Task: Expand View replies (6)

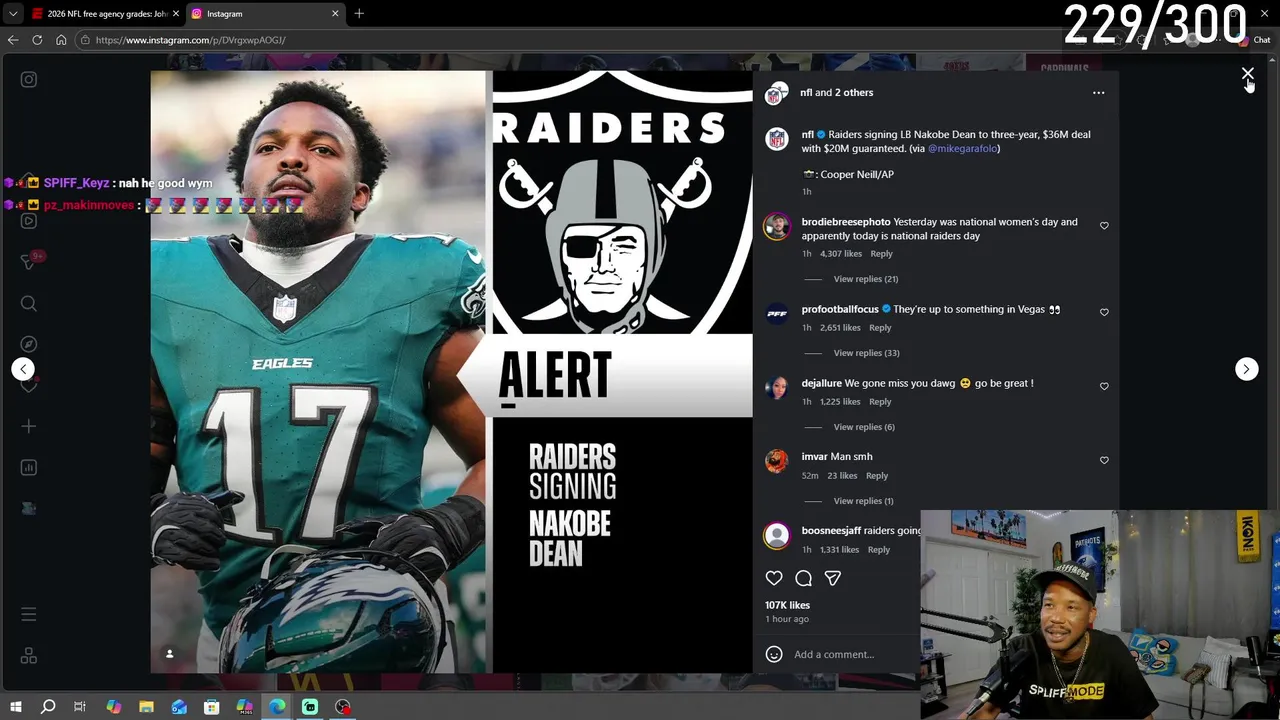Action: click(864, 427)
